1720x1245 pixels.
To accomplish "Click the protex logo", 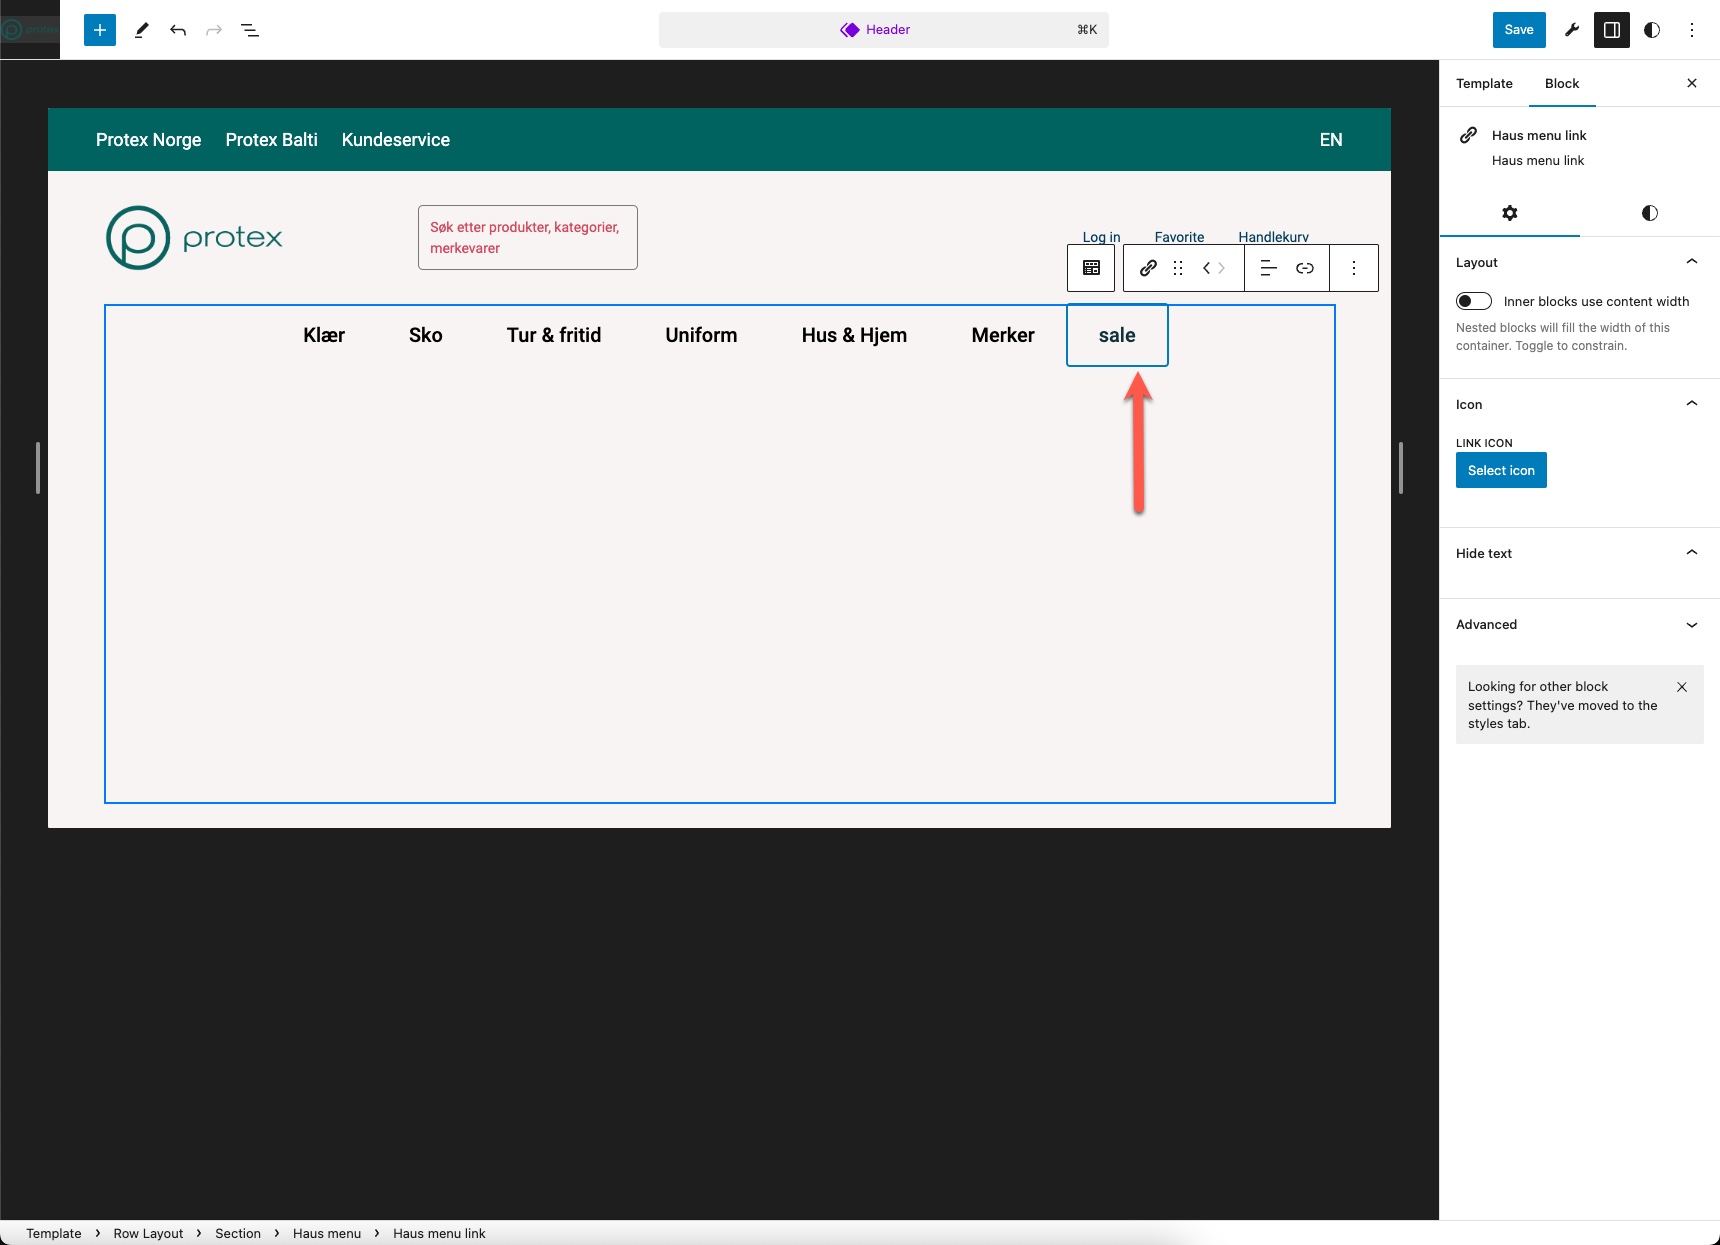I will point(195,237).
